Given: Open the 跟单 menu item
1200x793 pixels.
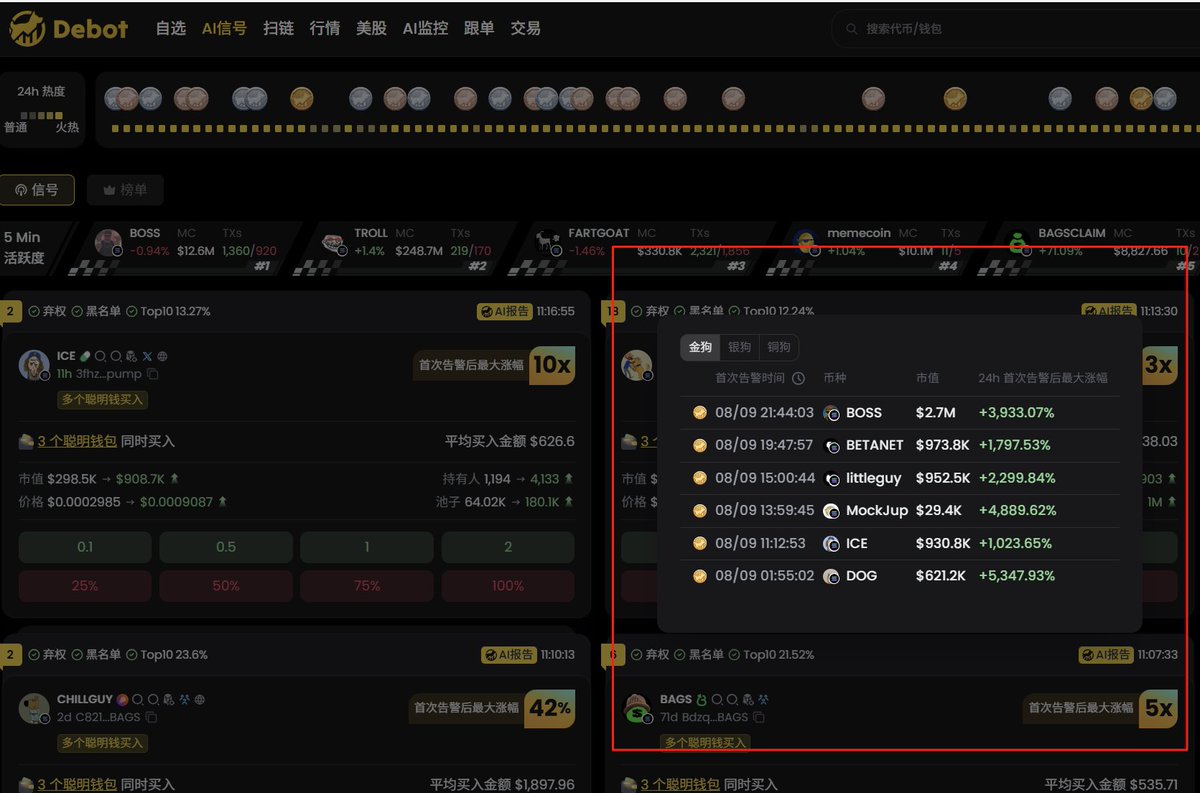Looking at the screenshot, I should click(x=479, y=29).
